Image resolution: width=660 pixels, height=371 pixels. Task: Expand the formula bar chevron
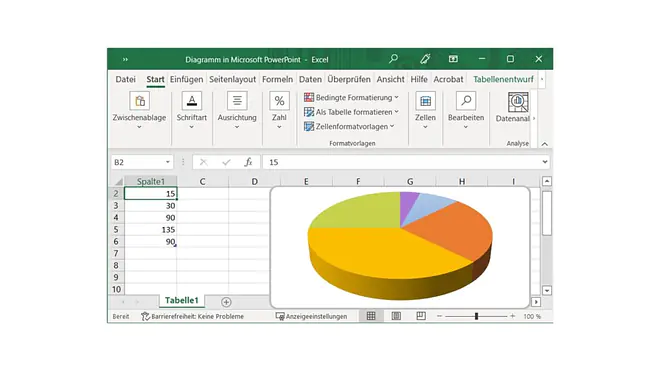click(545, 162)
